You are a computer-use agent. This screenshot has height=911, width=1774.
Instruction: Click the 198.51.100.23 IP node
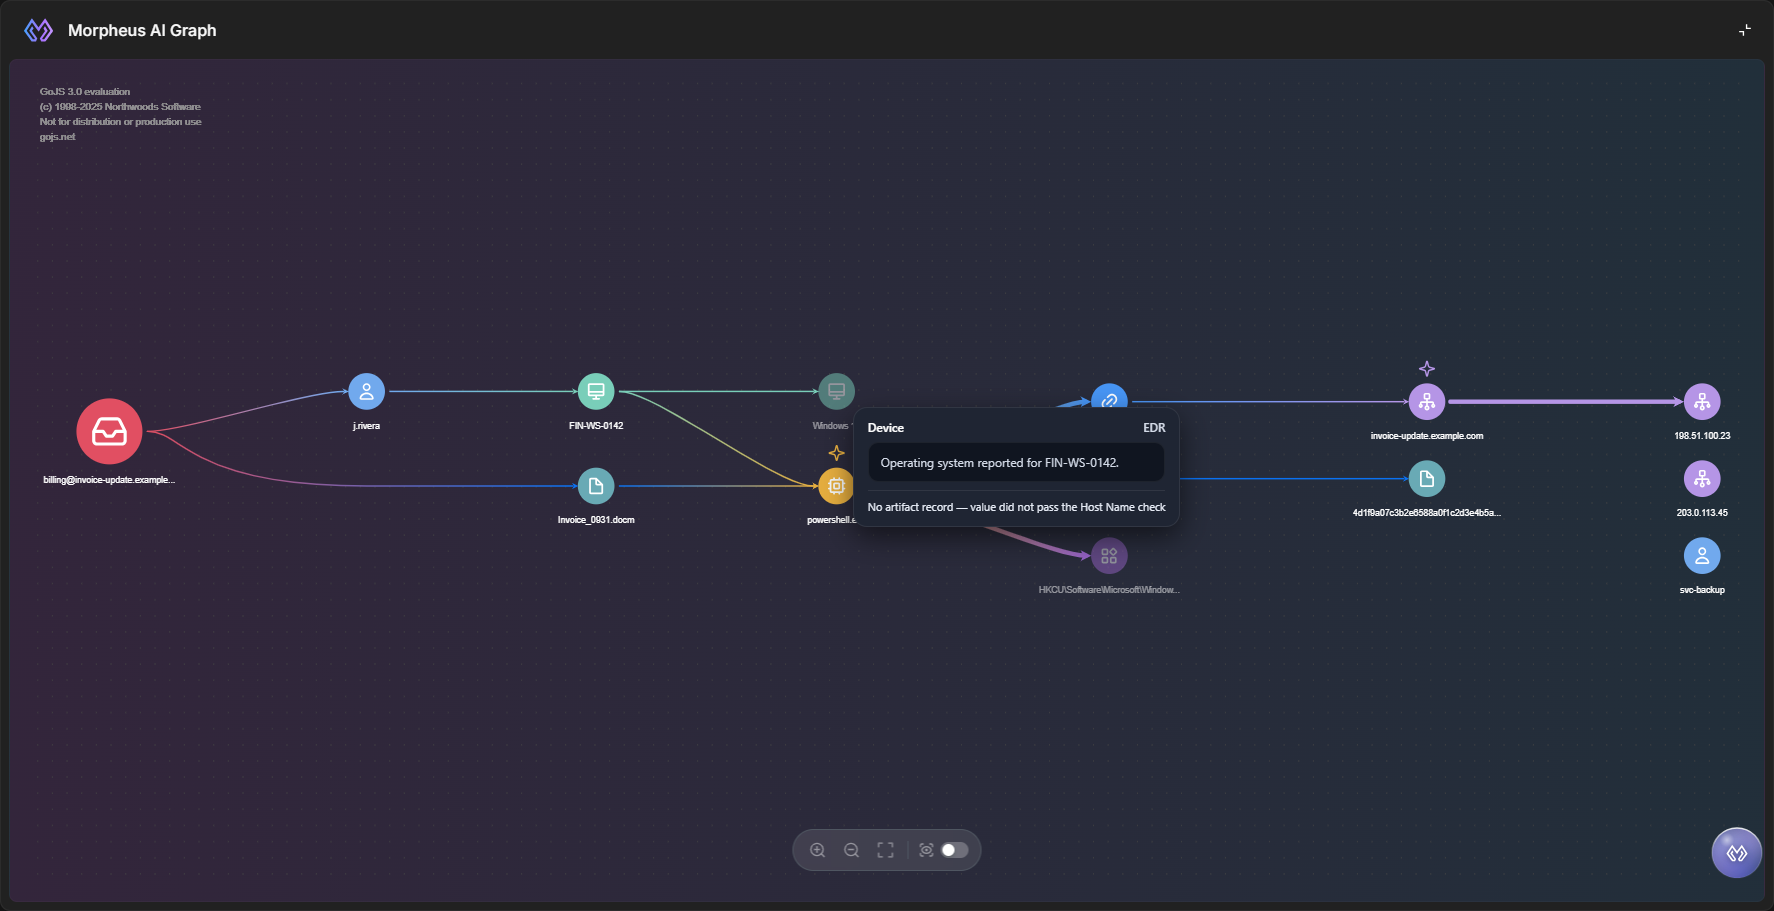pos(1702,402)
